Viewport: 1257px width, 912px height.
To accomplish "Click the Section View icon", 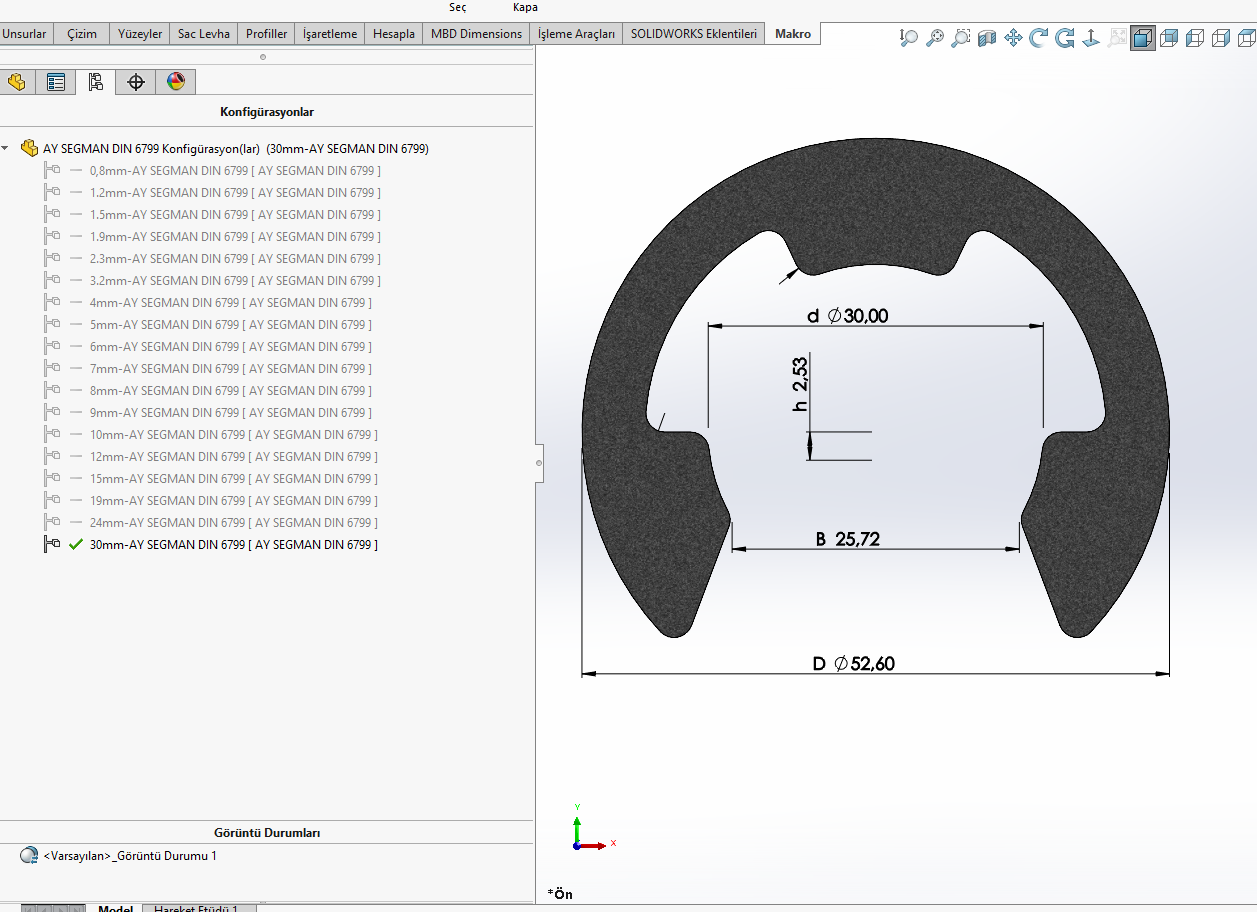I will [x=987, y=39].
